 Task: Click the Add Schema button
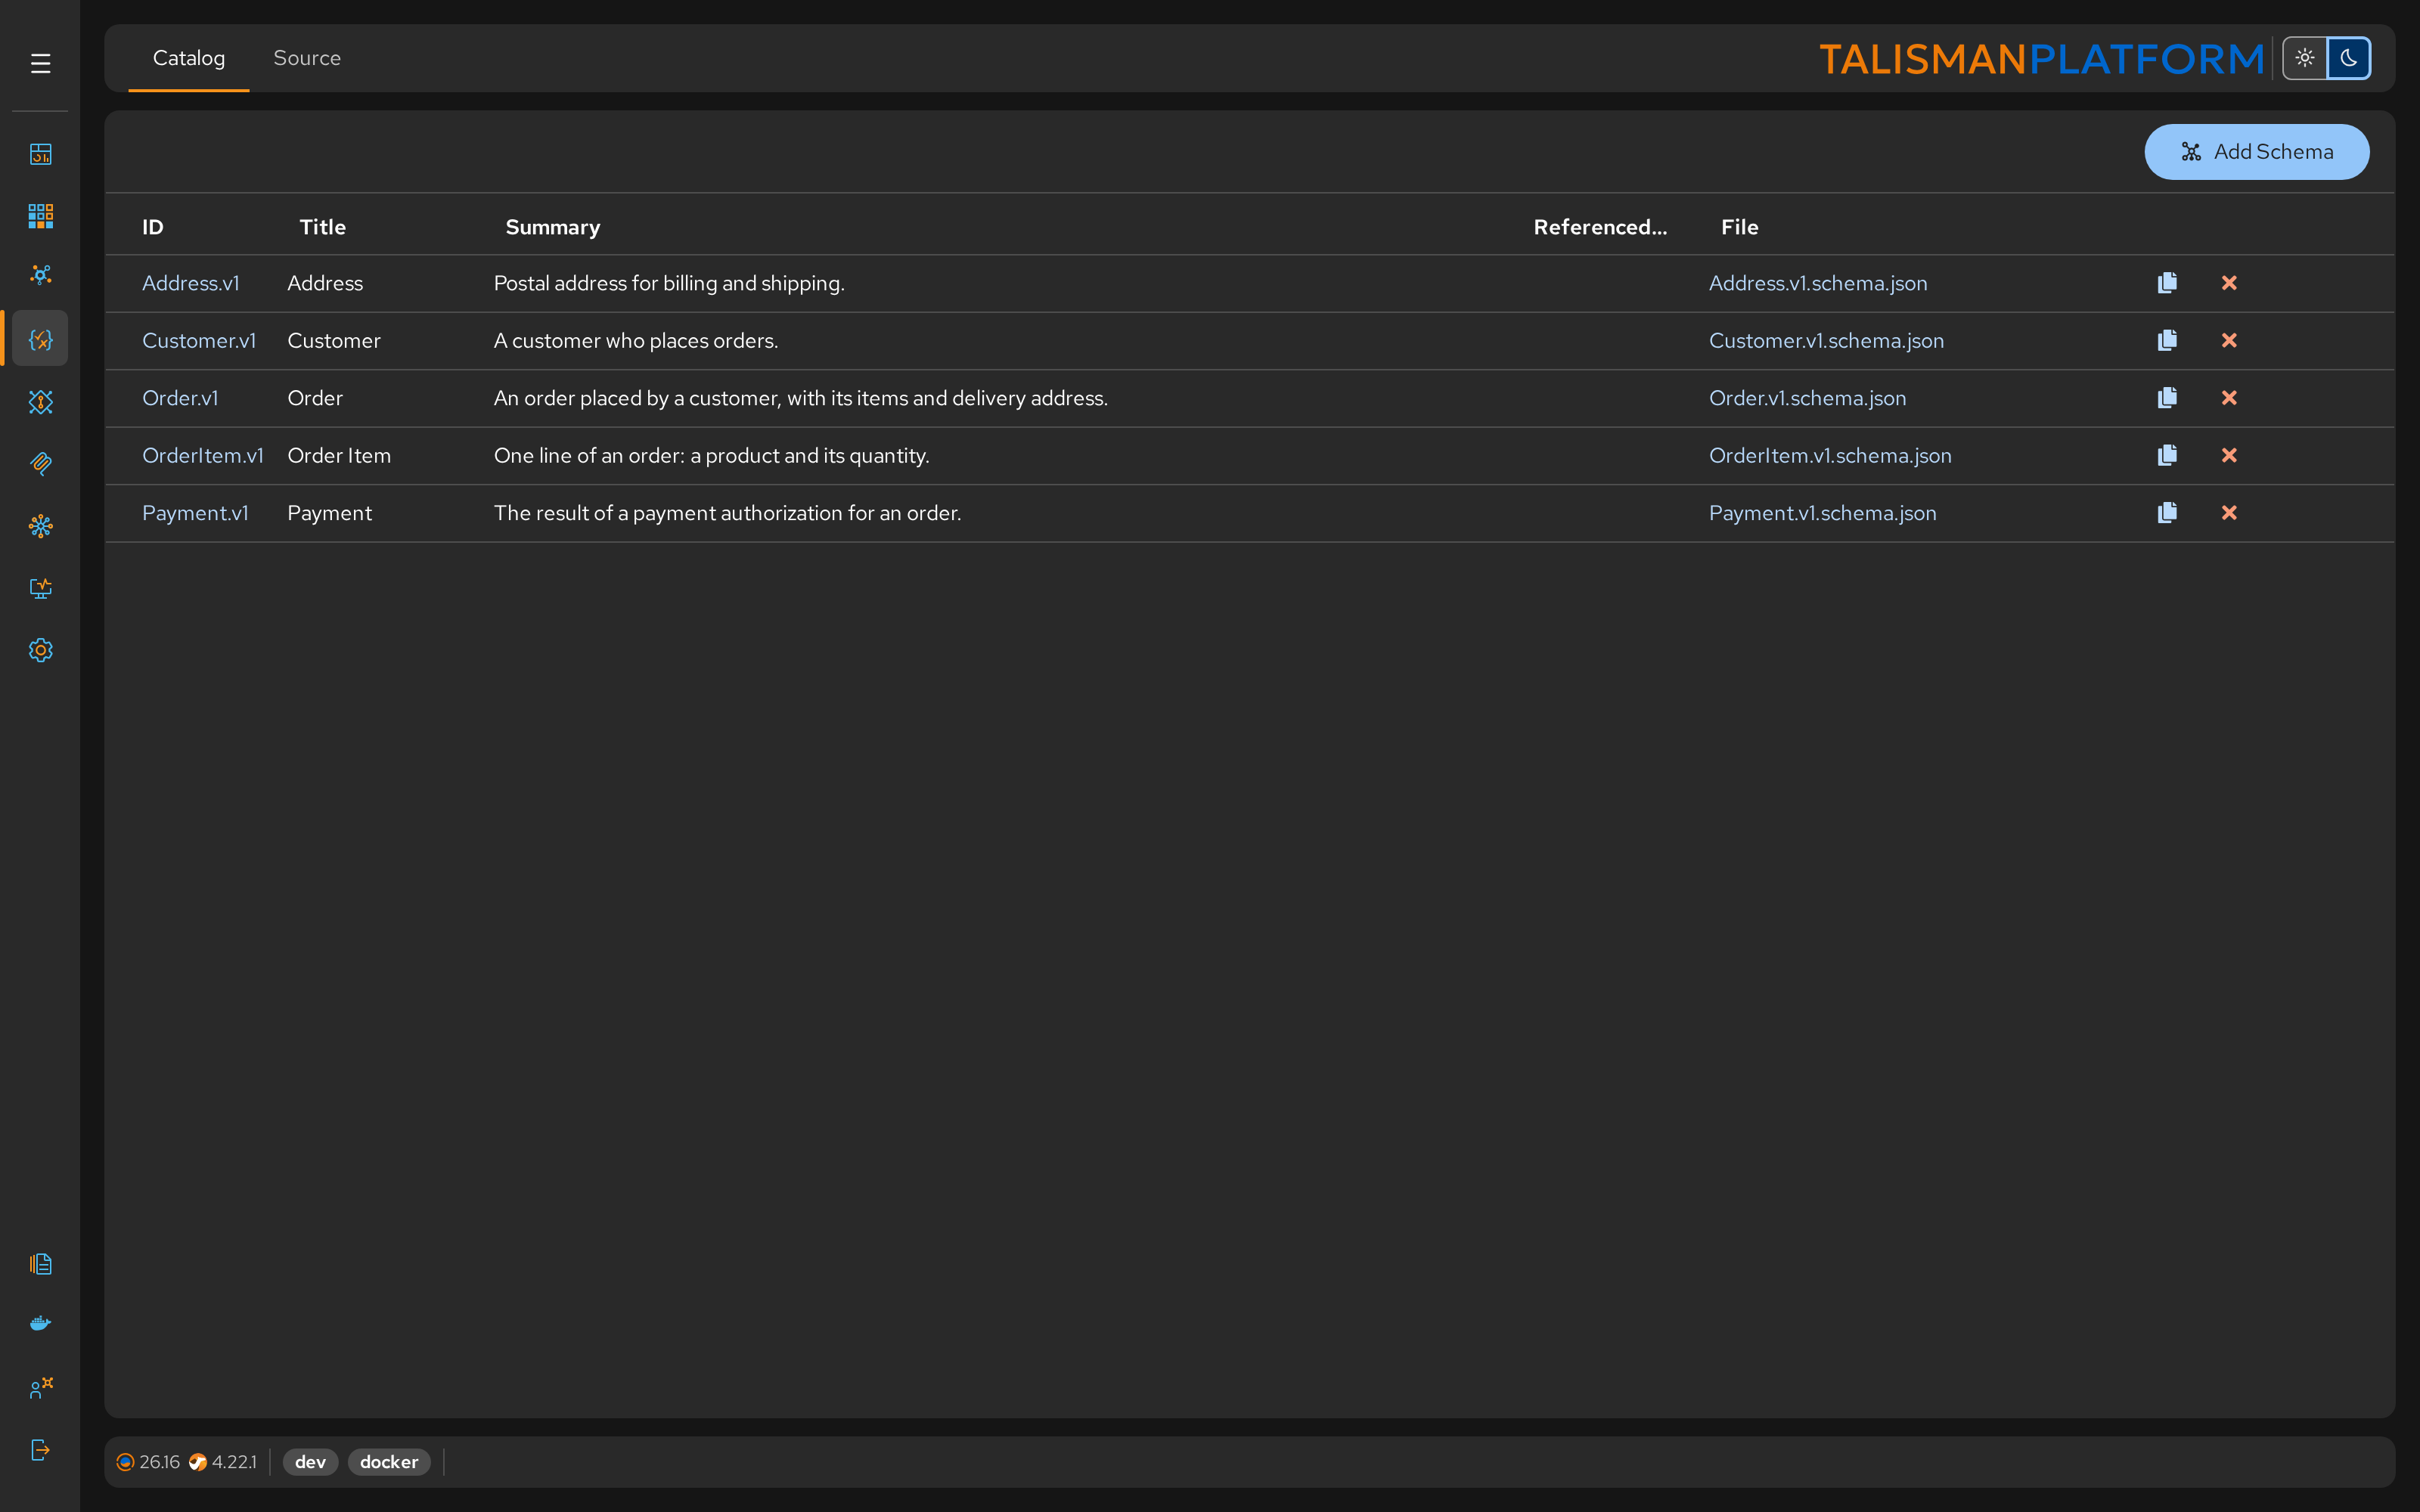point(2256,152)
